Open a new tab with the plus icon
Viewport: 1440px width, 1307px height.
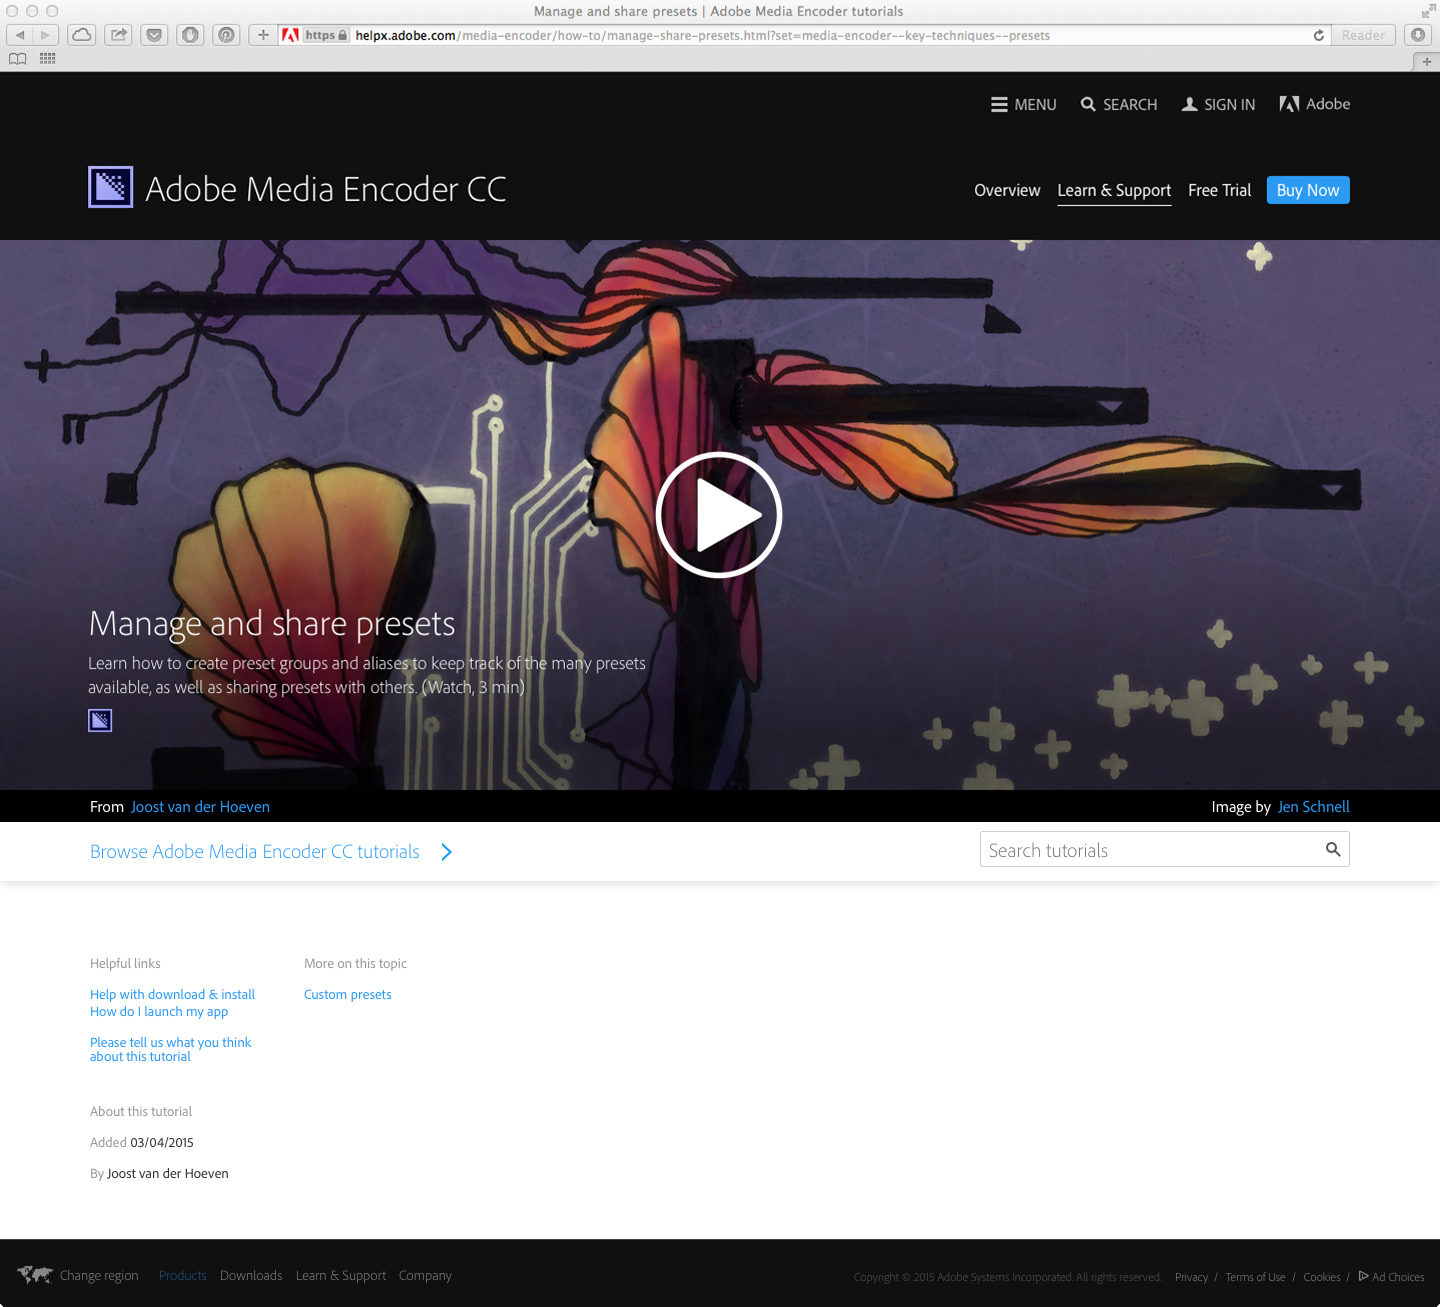pyautogui.click(x=1427, y=62)
